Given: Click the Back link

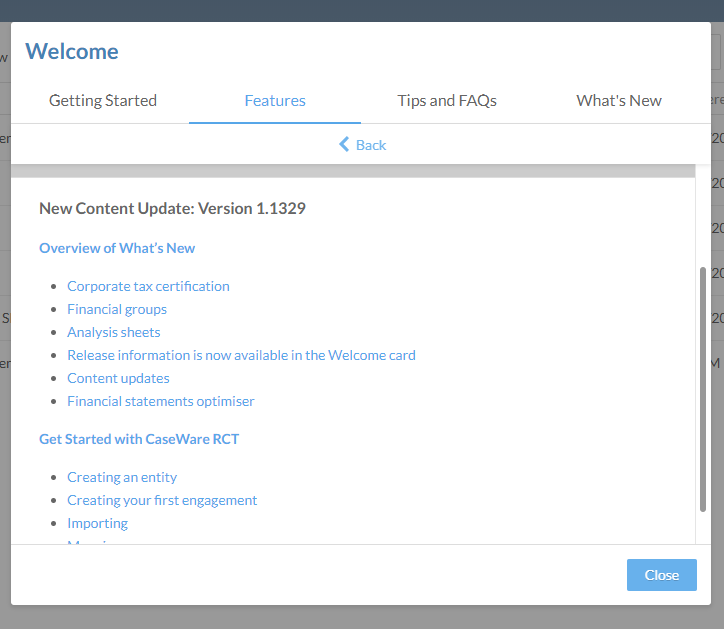Looking at the screenshot, I should point(370,145).
